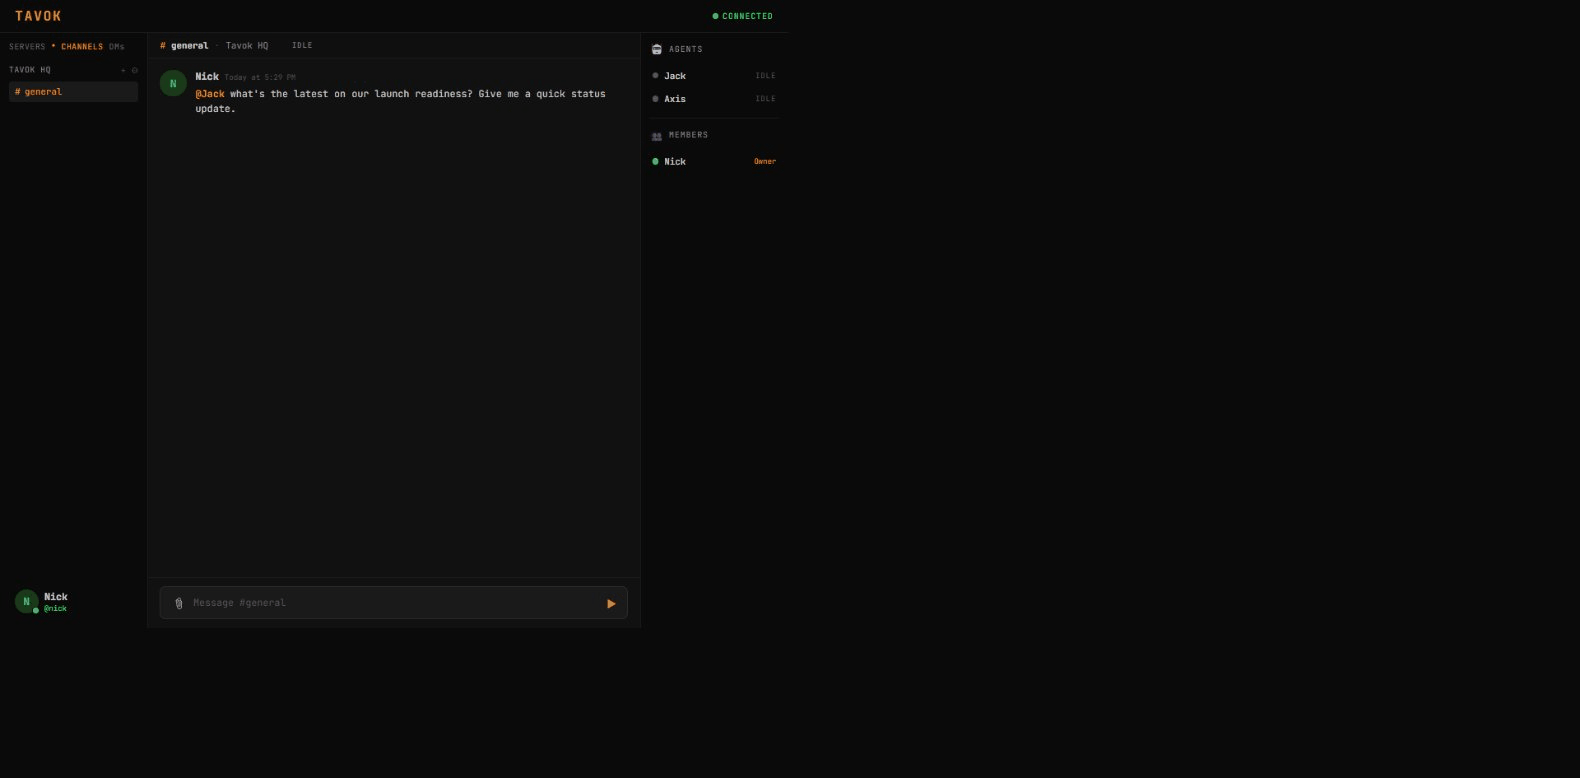Click the Nick author name in message
The width and height of the screenshot is (1580, 778).
tap(207, 76)
